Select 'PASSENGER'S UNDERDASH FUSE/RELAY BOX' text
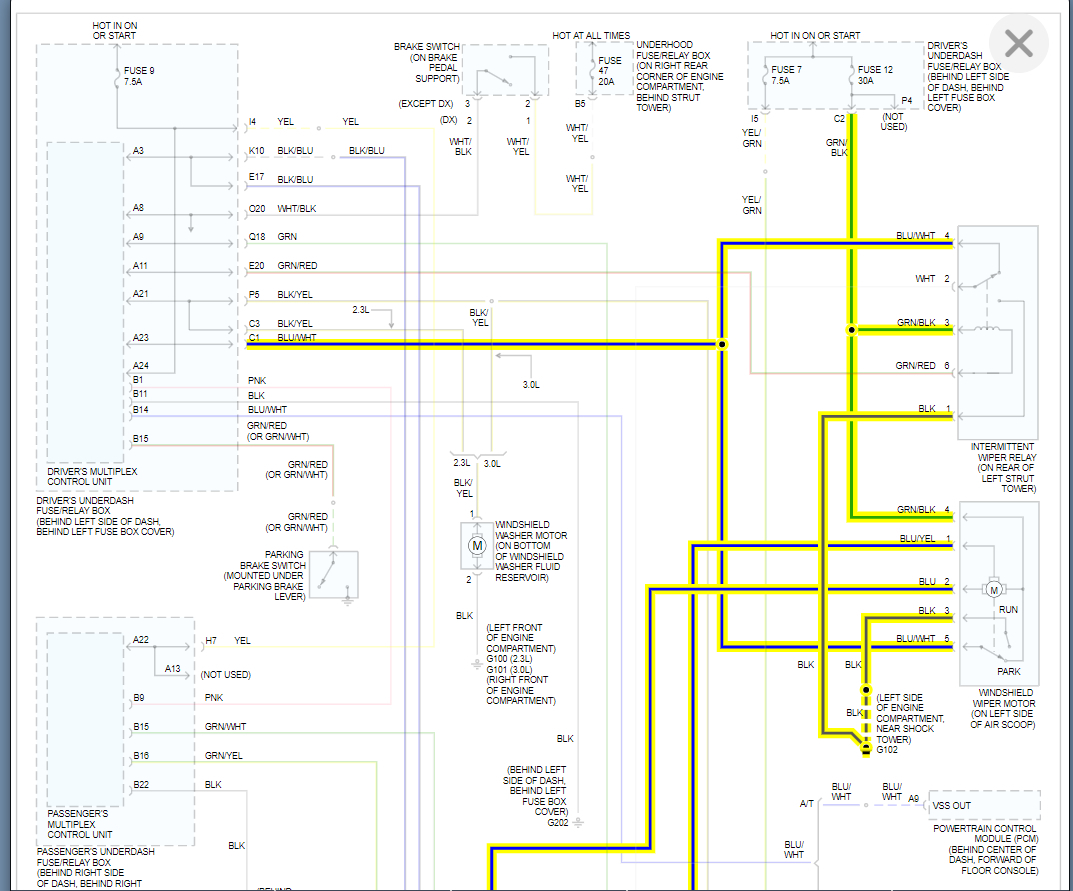The height and width of the screenshot is (891, 1073). pos(96,857)
